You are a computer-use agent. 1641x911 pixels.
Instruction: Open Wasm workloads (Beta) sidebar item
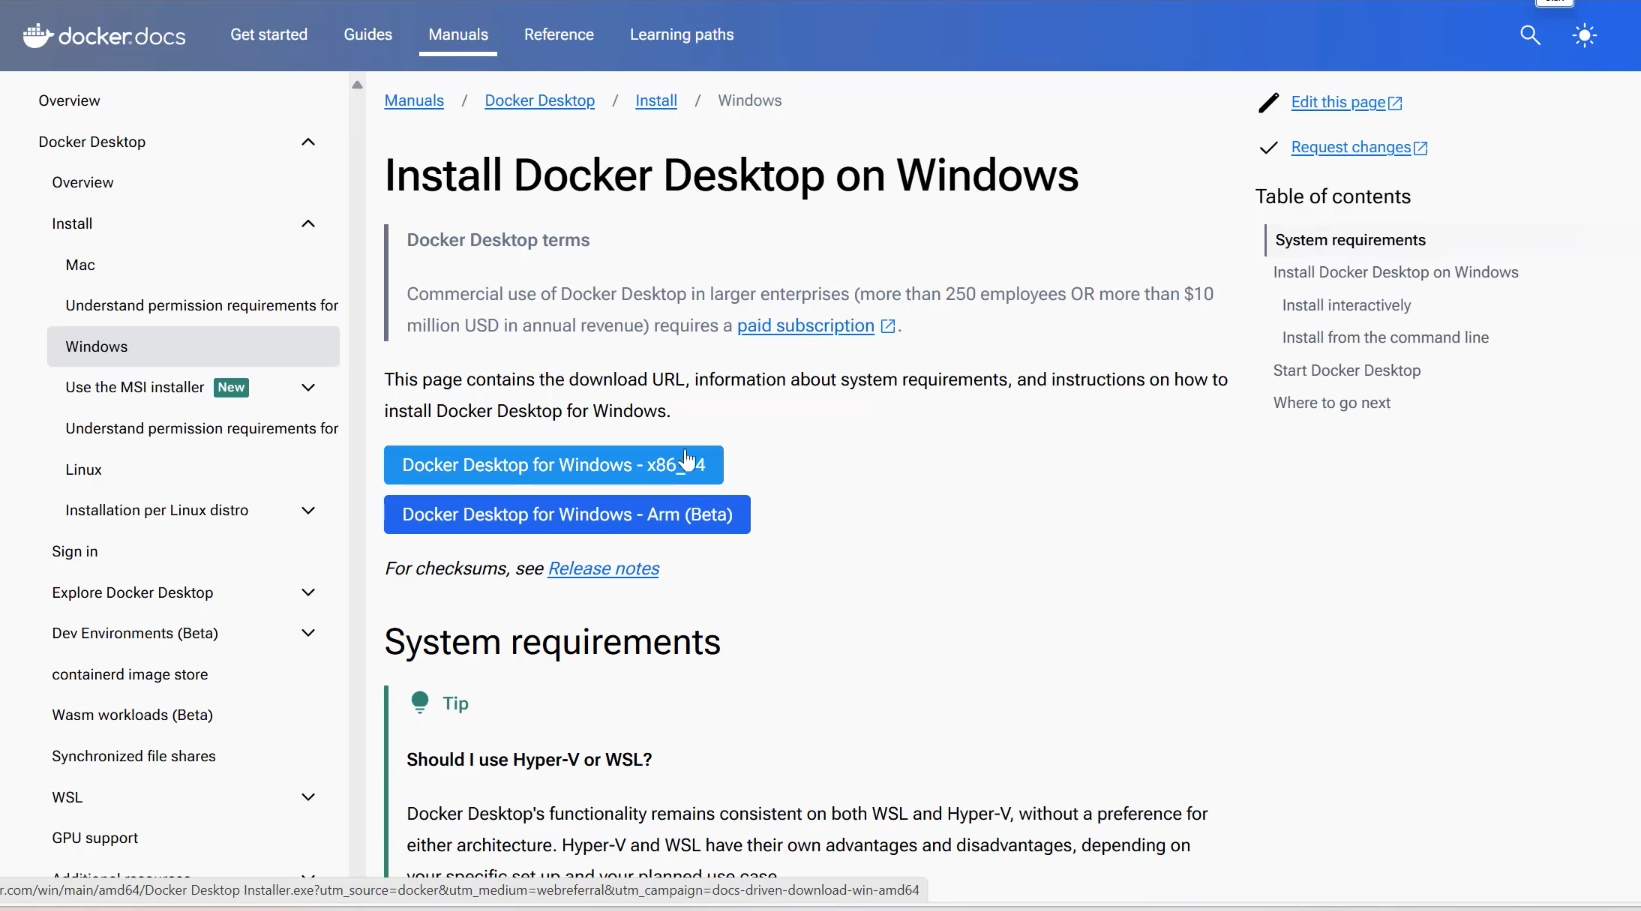(132, 715)
